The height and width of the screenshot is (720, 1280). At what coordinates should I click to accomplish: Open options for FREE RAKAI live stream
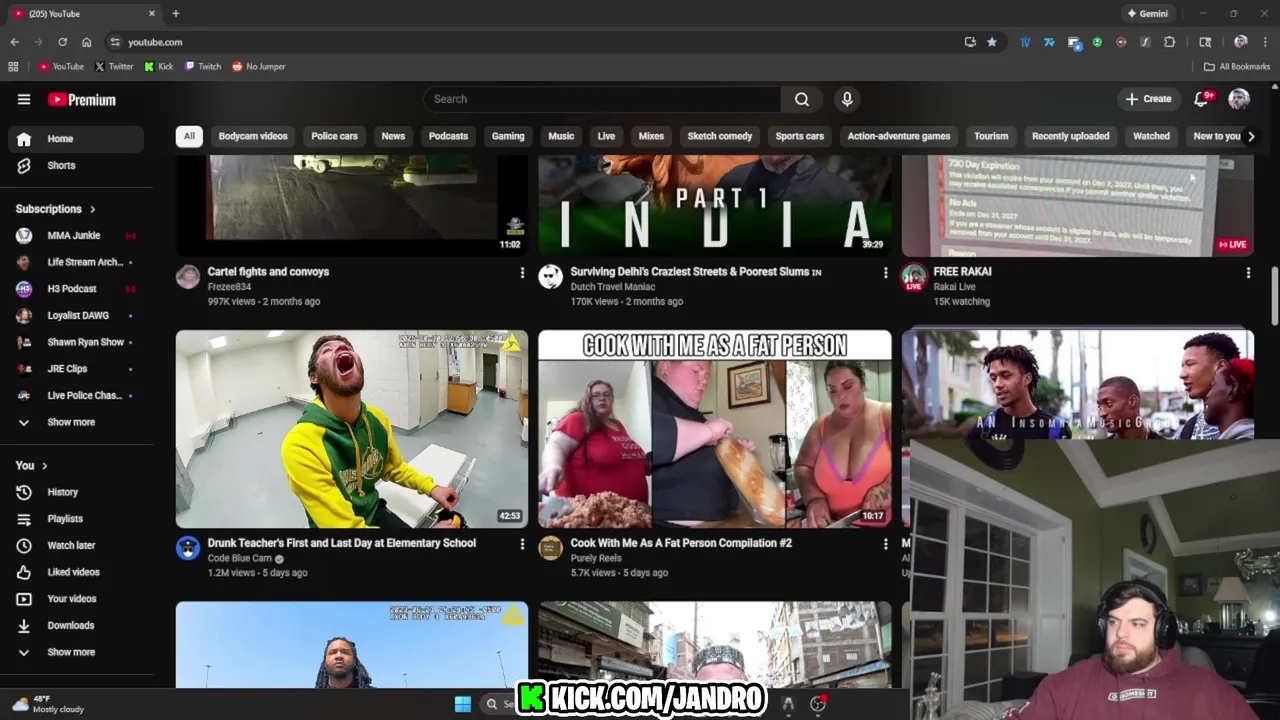point(1247,272)
